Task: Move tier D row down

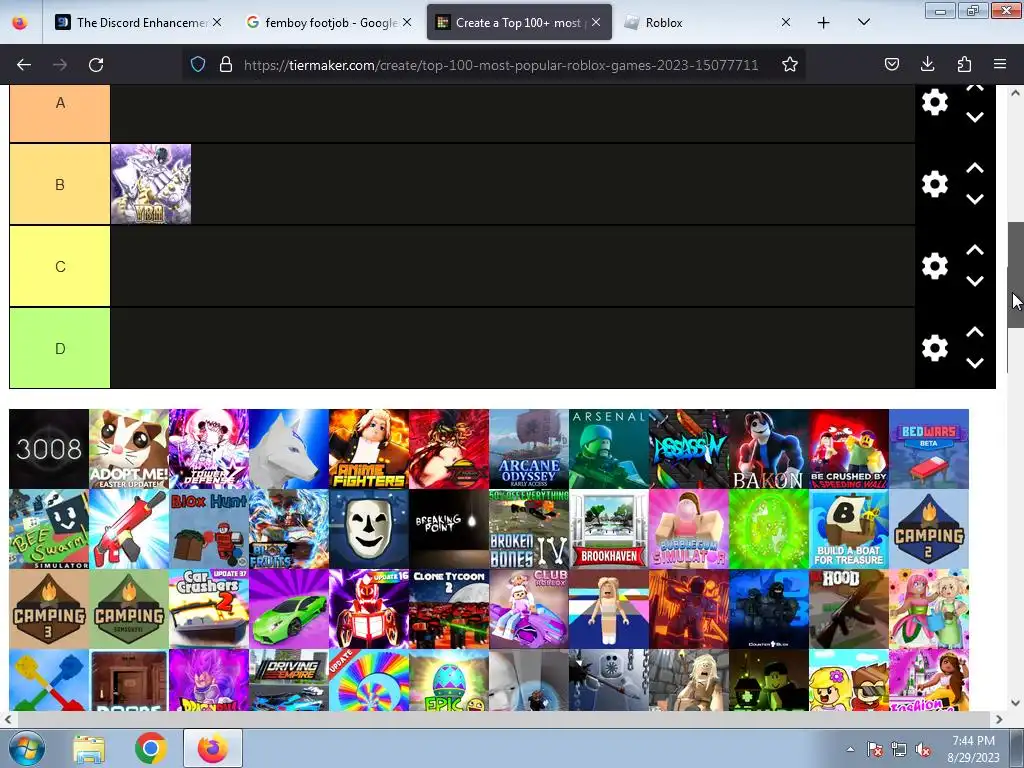Action: click(x=975, y=363)
